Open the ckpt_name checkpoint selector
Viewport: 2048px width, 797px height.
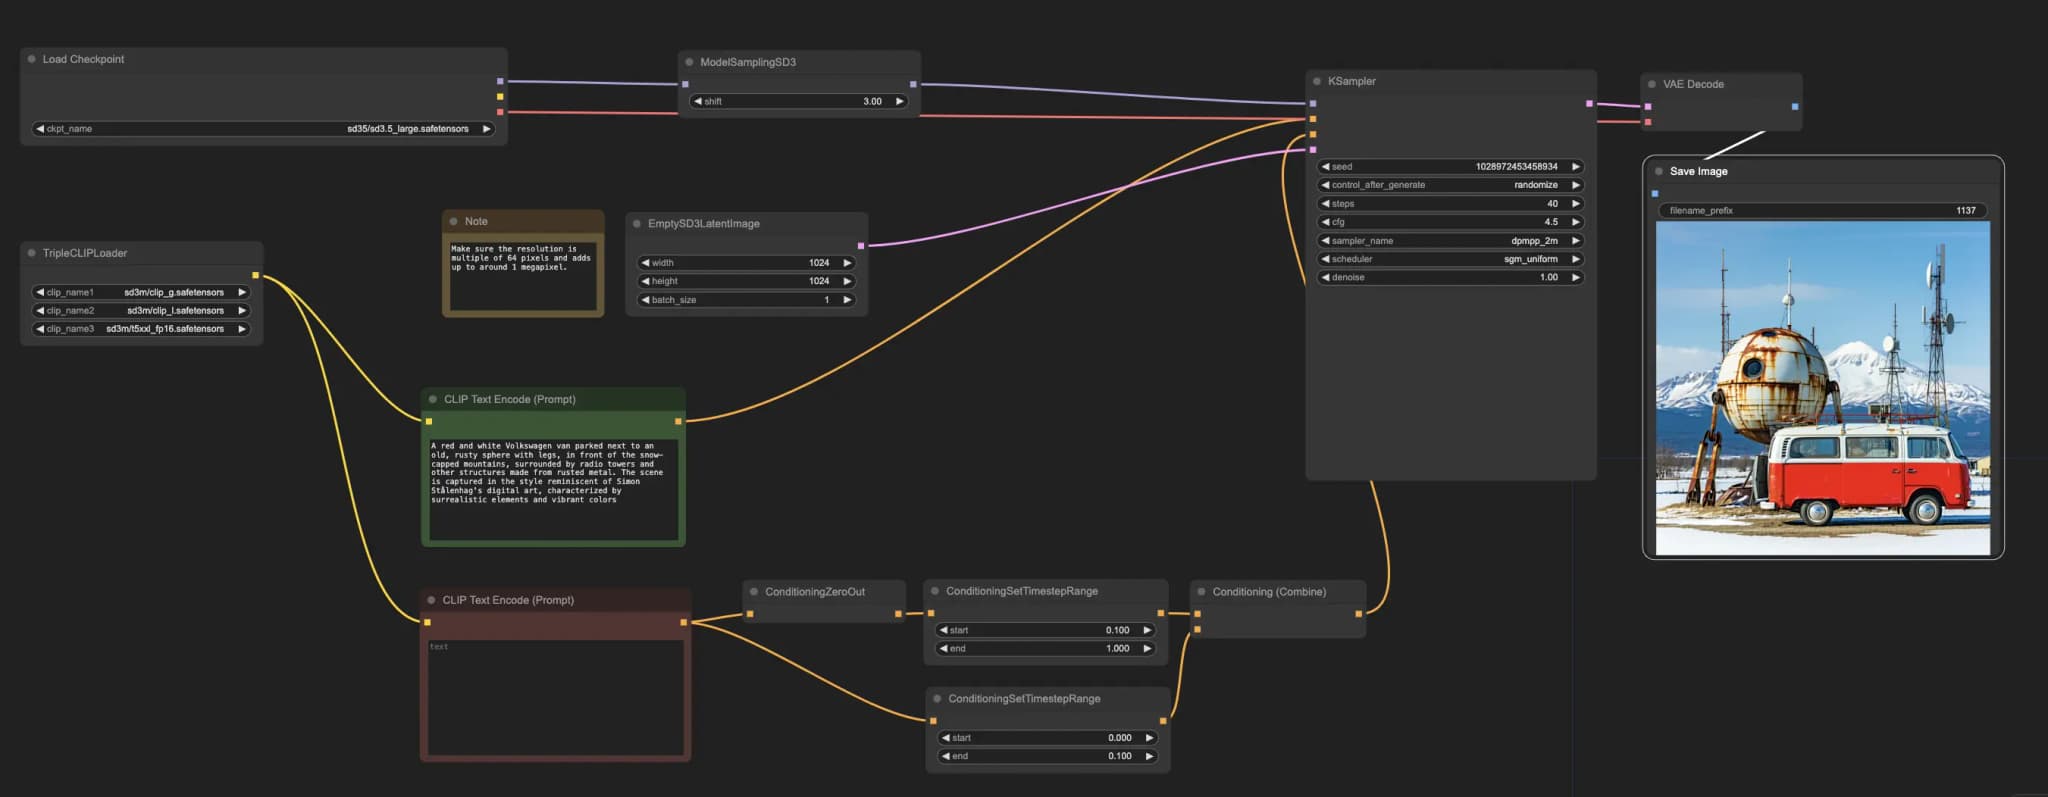[x=264, y=129]
